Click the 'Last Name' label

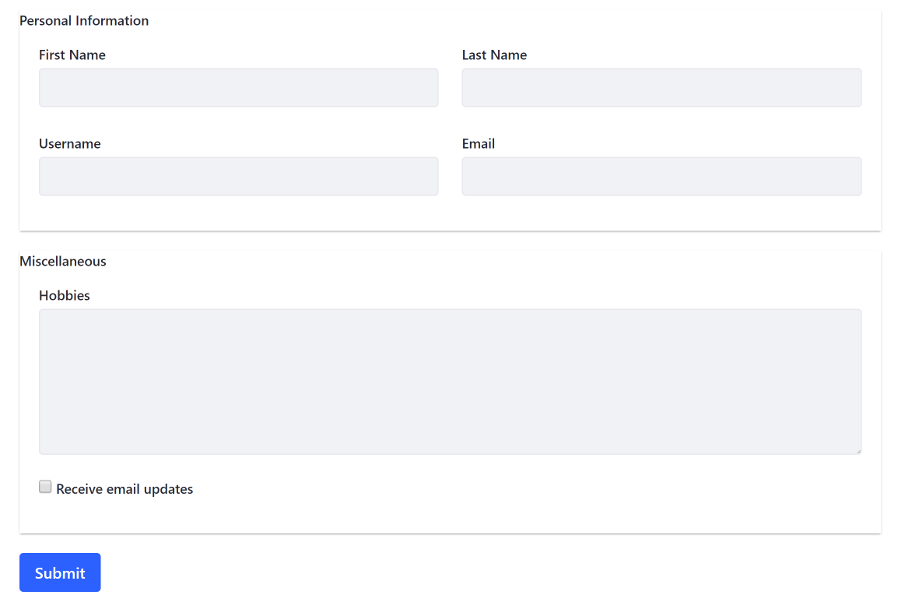pos(494,55)
